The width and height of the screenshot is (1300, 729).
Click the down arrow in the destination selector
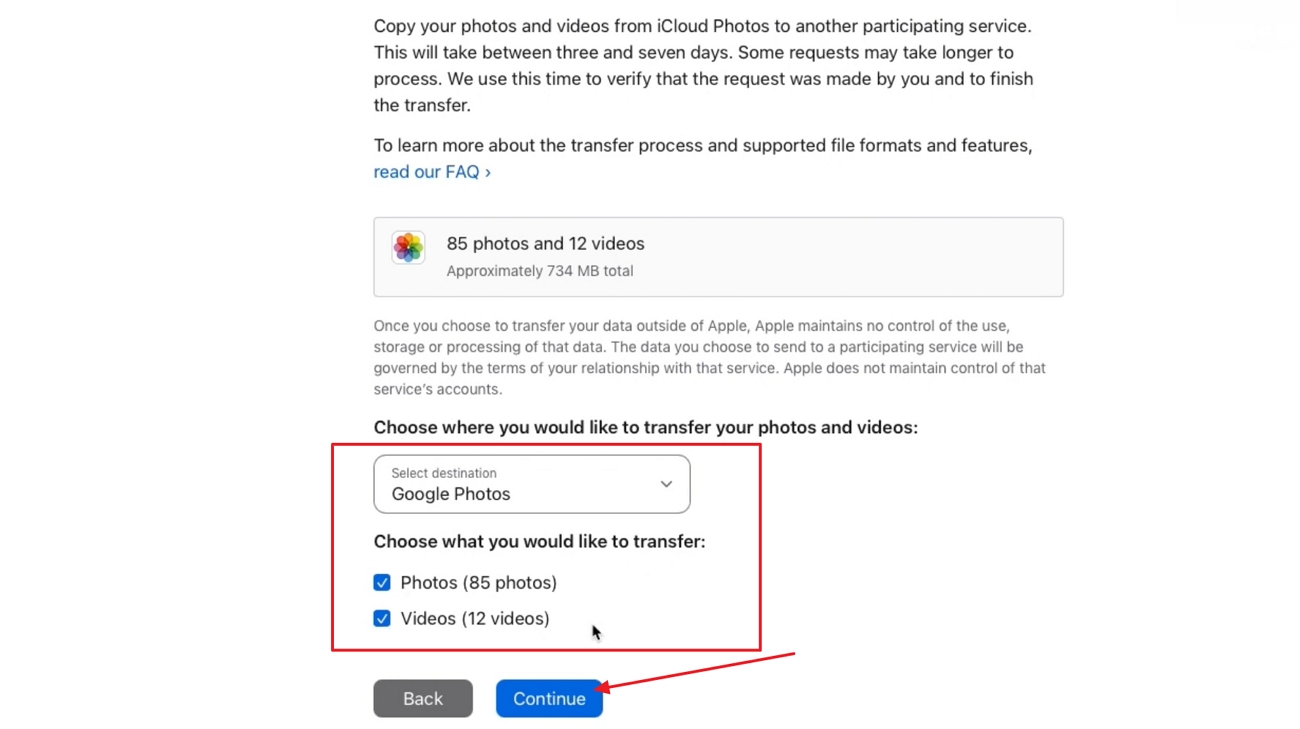pyautogui.click(x=666, y=483)
